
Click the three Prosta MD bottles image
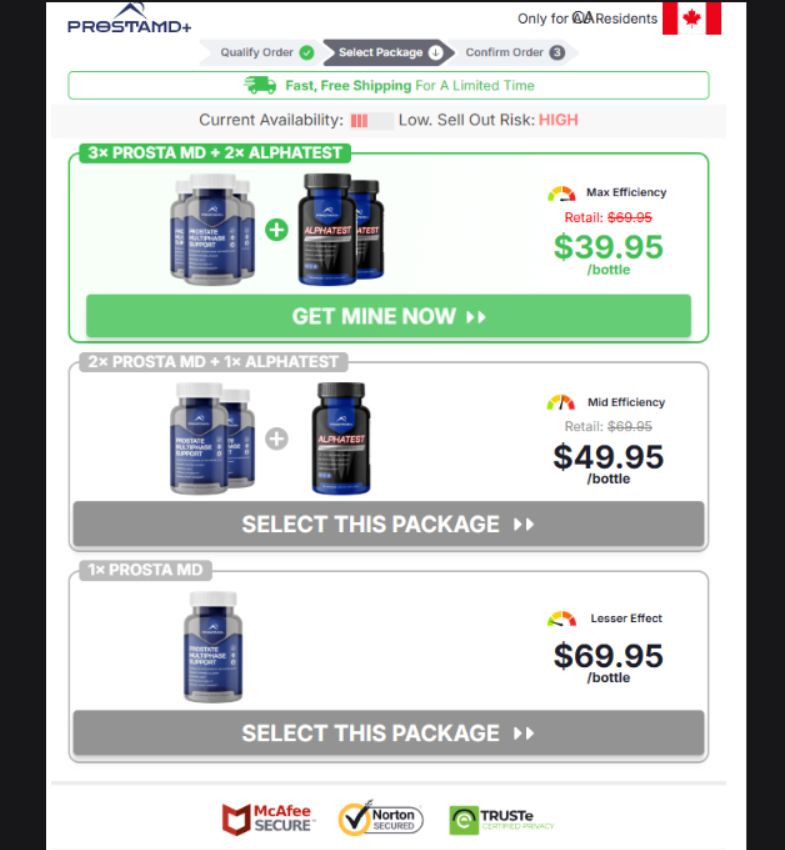213,229
